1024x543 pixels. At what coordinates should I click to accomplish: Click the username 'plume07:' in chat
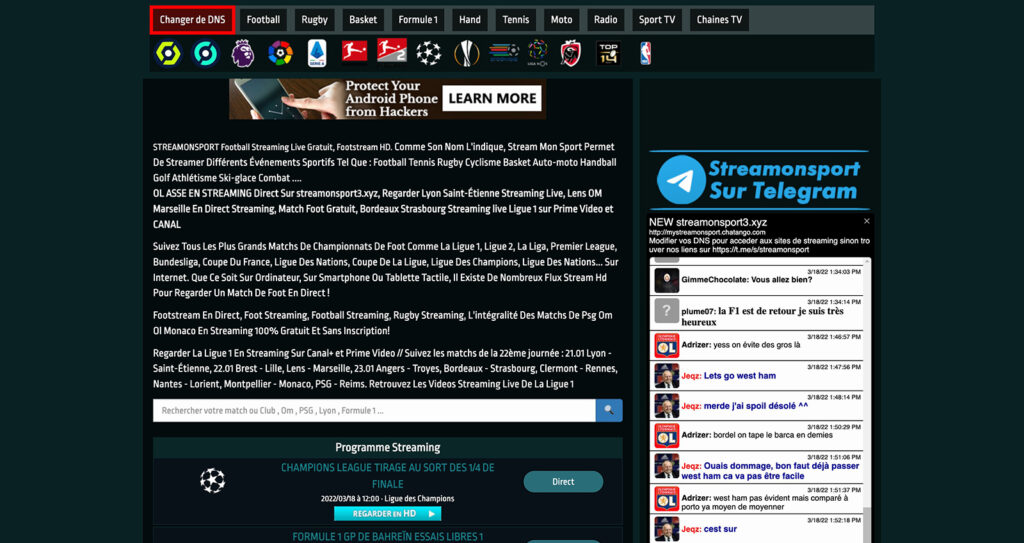pos(698,312)
